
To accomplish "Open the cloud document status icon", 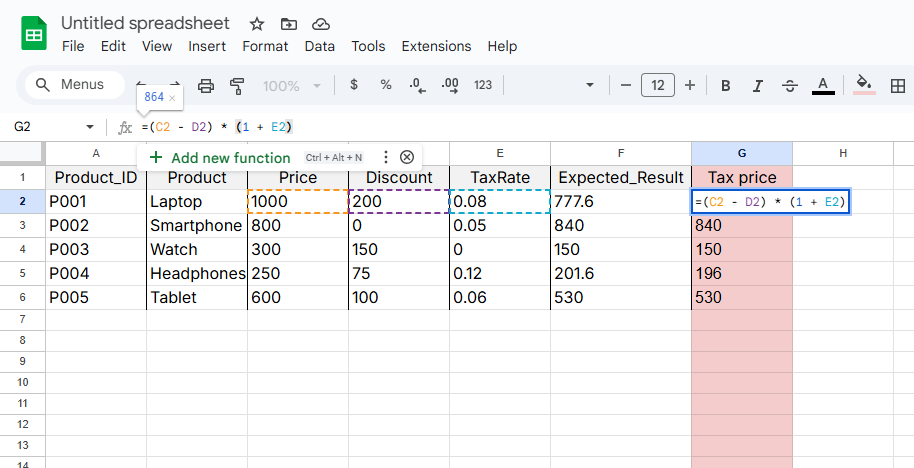I will point(320,24).
